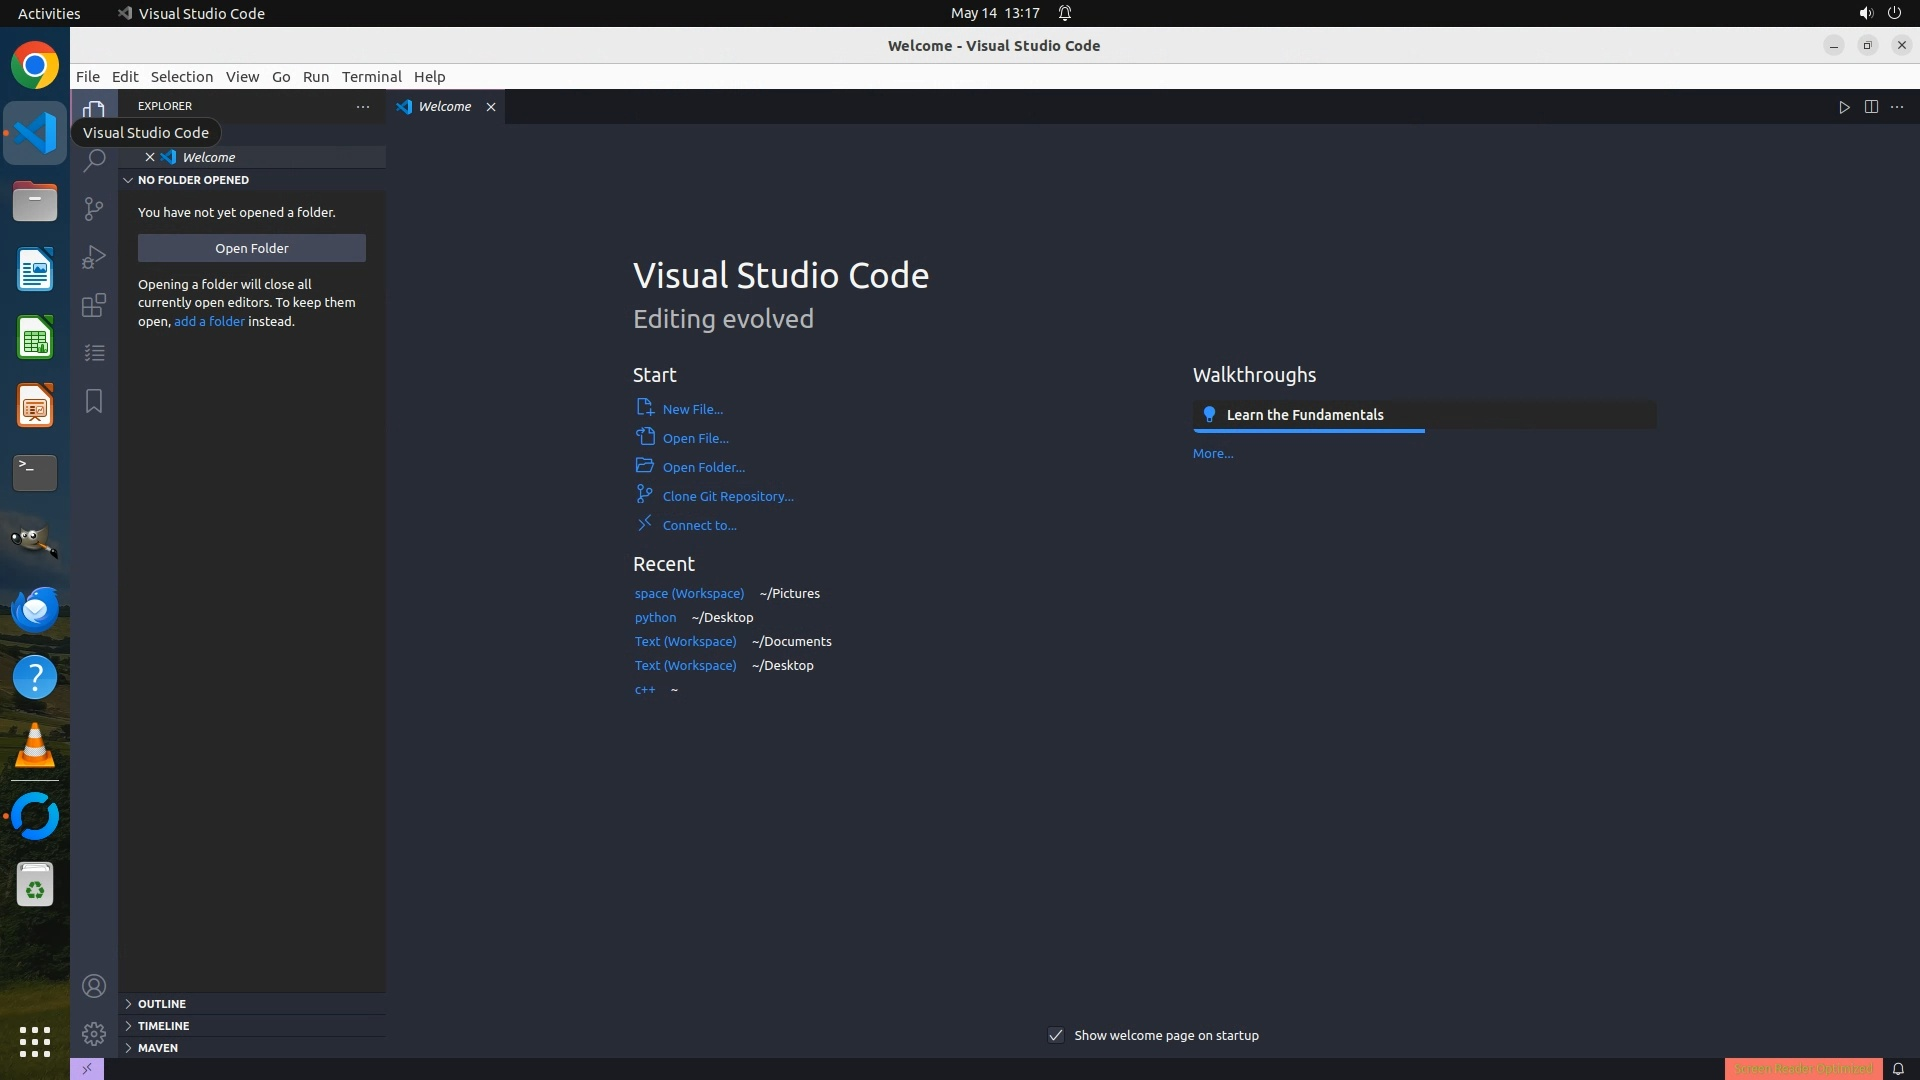Expand the Timeline section
The width and height of the screenshot is (1920, 1080).
pyautogui.click(x=163, y=1026)
